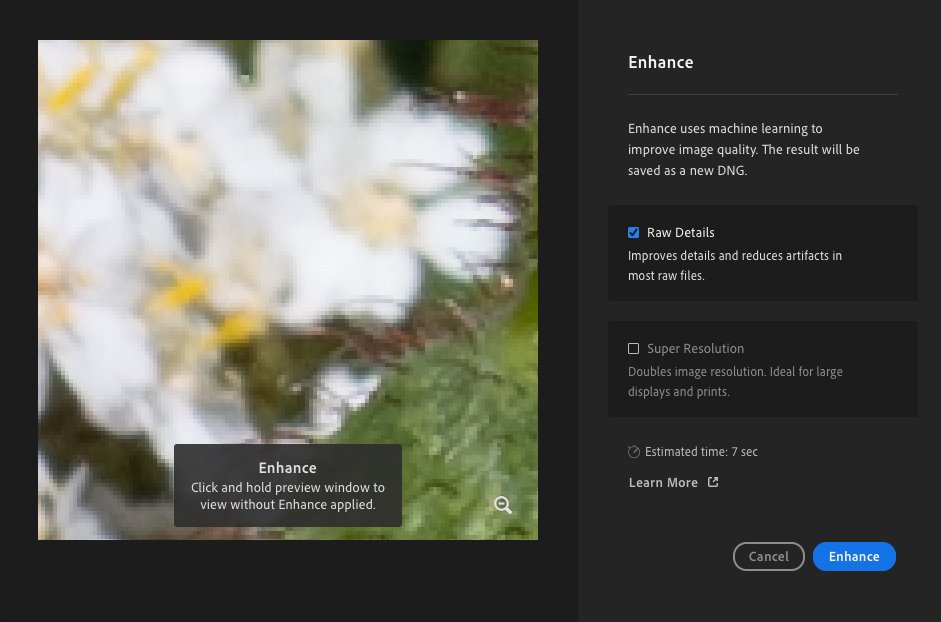Click 'Enhance uses machine learning' paragraph
The height and width of the screenshot is (622, 941).
tap(744, 149)
